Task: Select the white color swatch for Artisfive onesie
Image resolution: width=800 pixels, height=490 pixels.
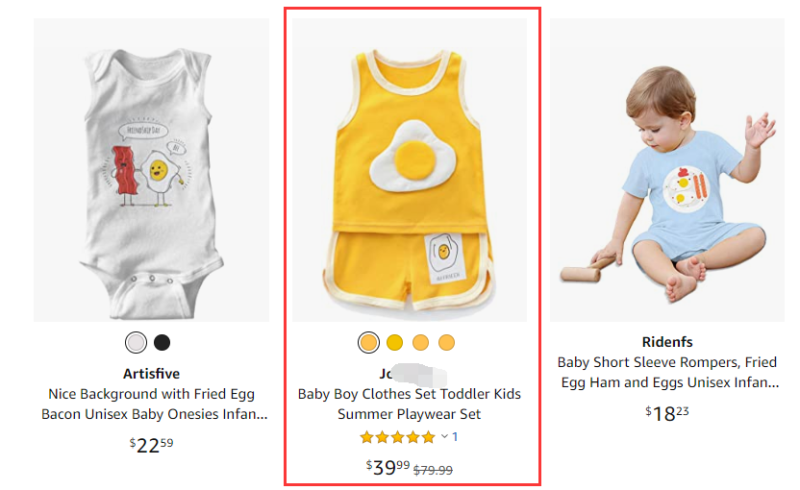Action: (x=135, y=343)
